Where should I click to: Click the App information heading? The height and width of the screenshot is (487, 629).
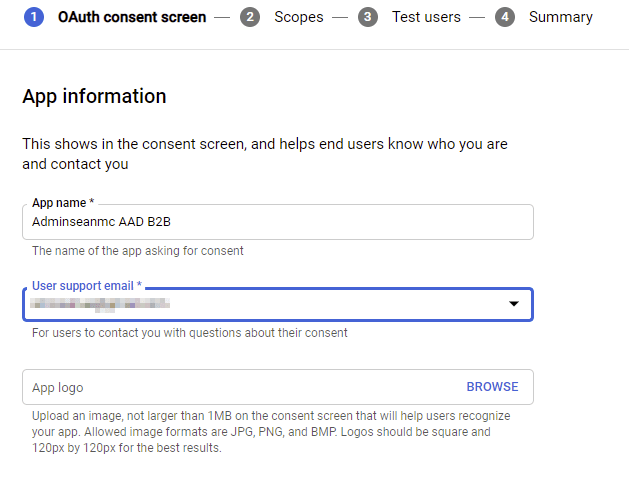tap(94, 97)
